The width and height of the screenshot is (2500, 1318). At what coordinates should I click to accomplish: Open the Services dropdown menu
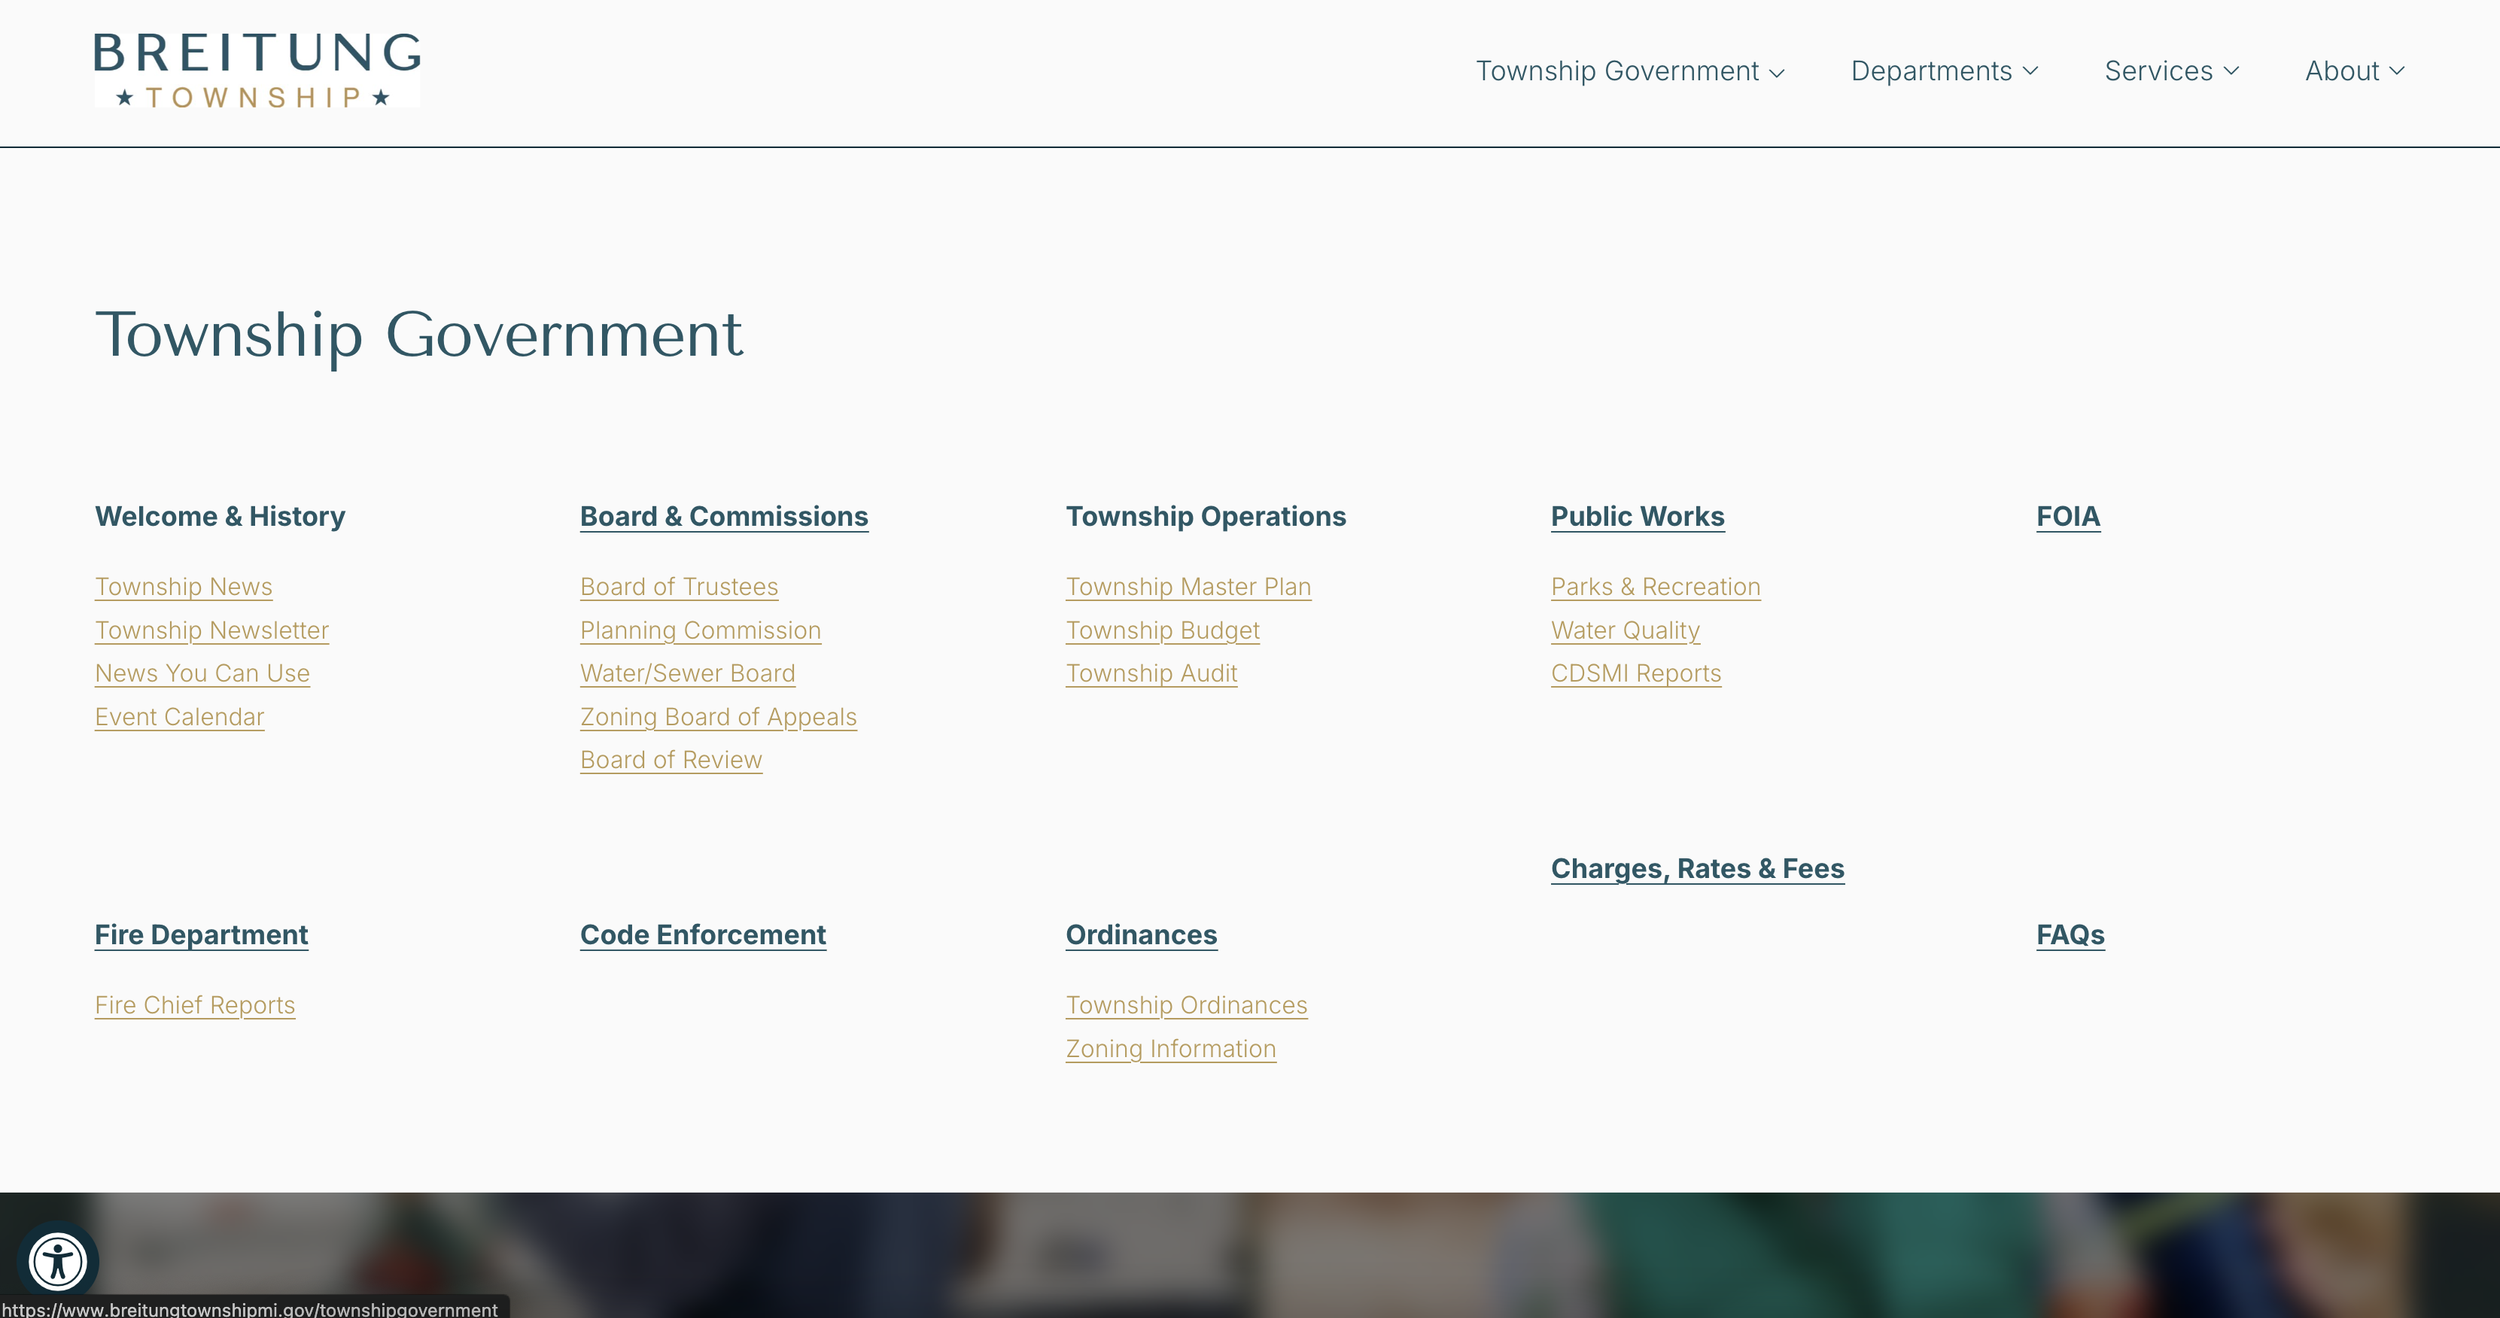tap(2171, 71)
